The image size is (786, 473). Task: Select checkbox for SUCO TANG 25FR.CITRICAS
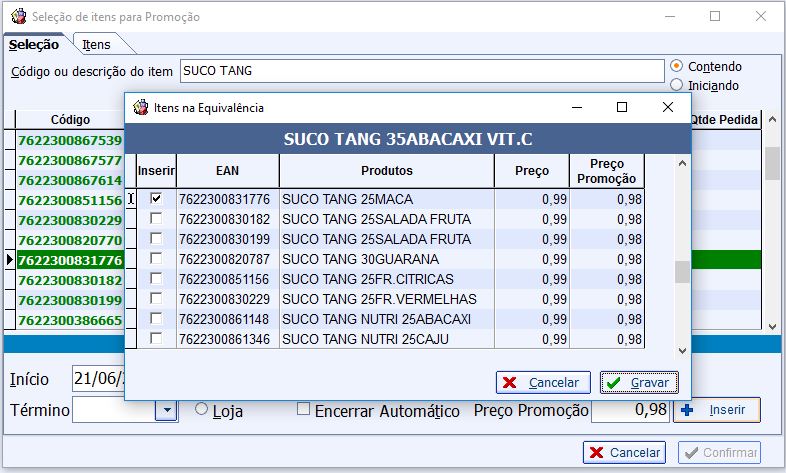(156, 279)
